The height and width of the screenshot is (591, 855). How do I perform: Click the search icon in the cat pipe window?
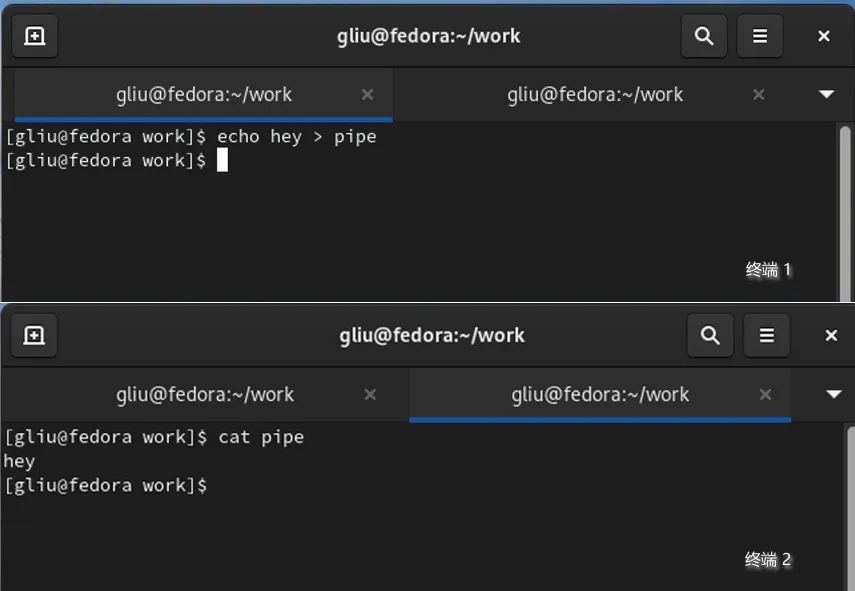pyautogui.click(x=710, y=336)
